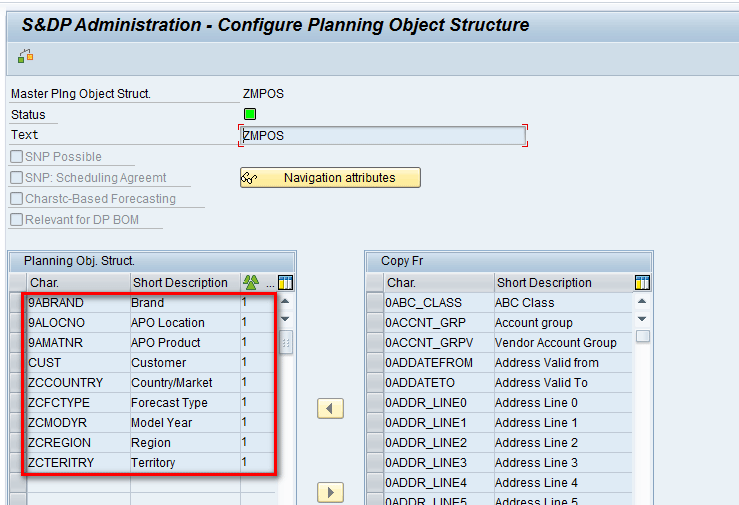Click the left arrow transfer button
Screen dimensions: 739x505
click(x=330, y=408)
